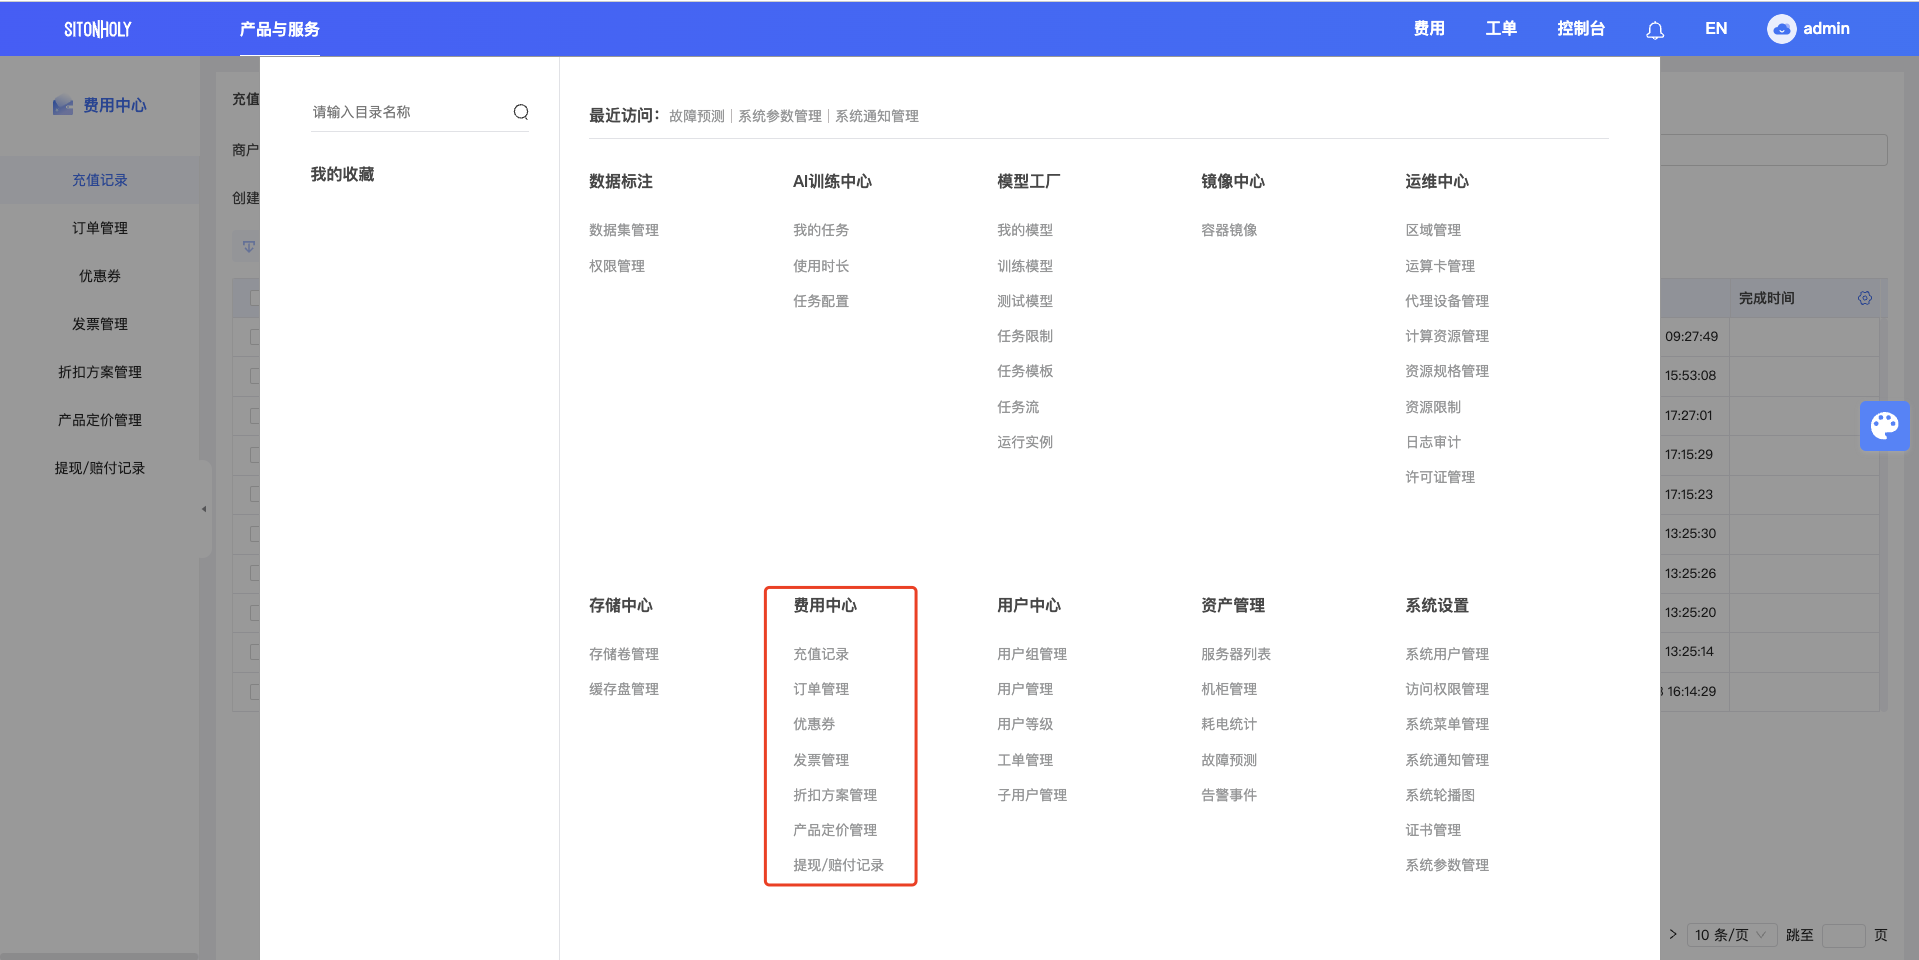Open the 10 条/页 page size dropdown
Viewport: 1919px width, 960px height.
[x=1732, y=935]
